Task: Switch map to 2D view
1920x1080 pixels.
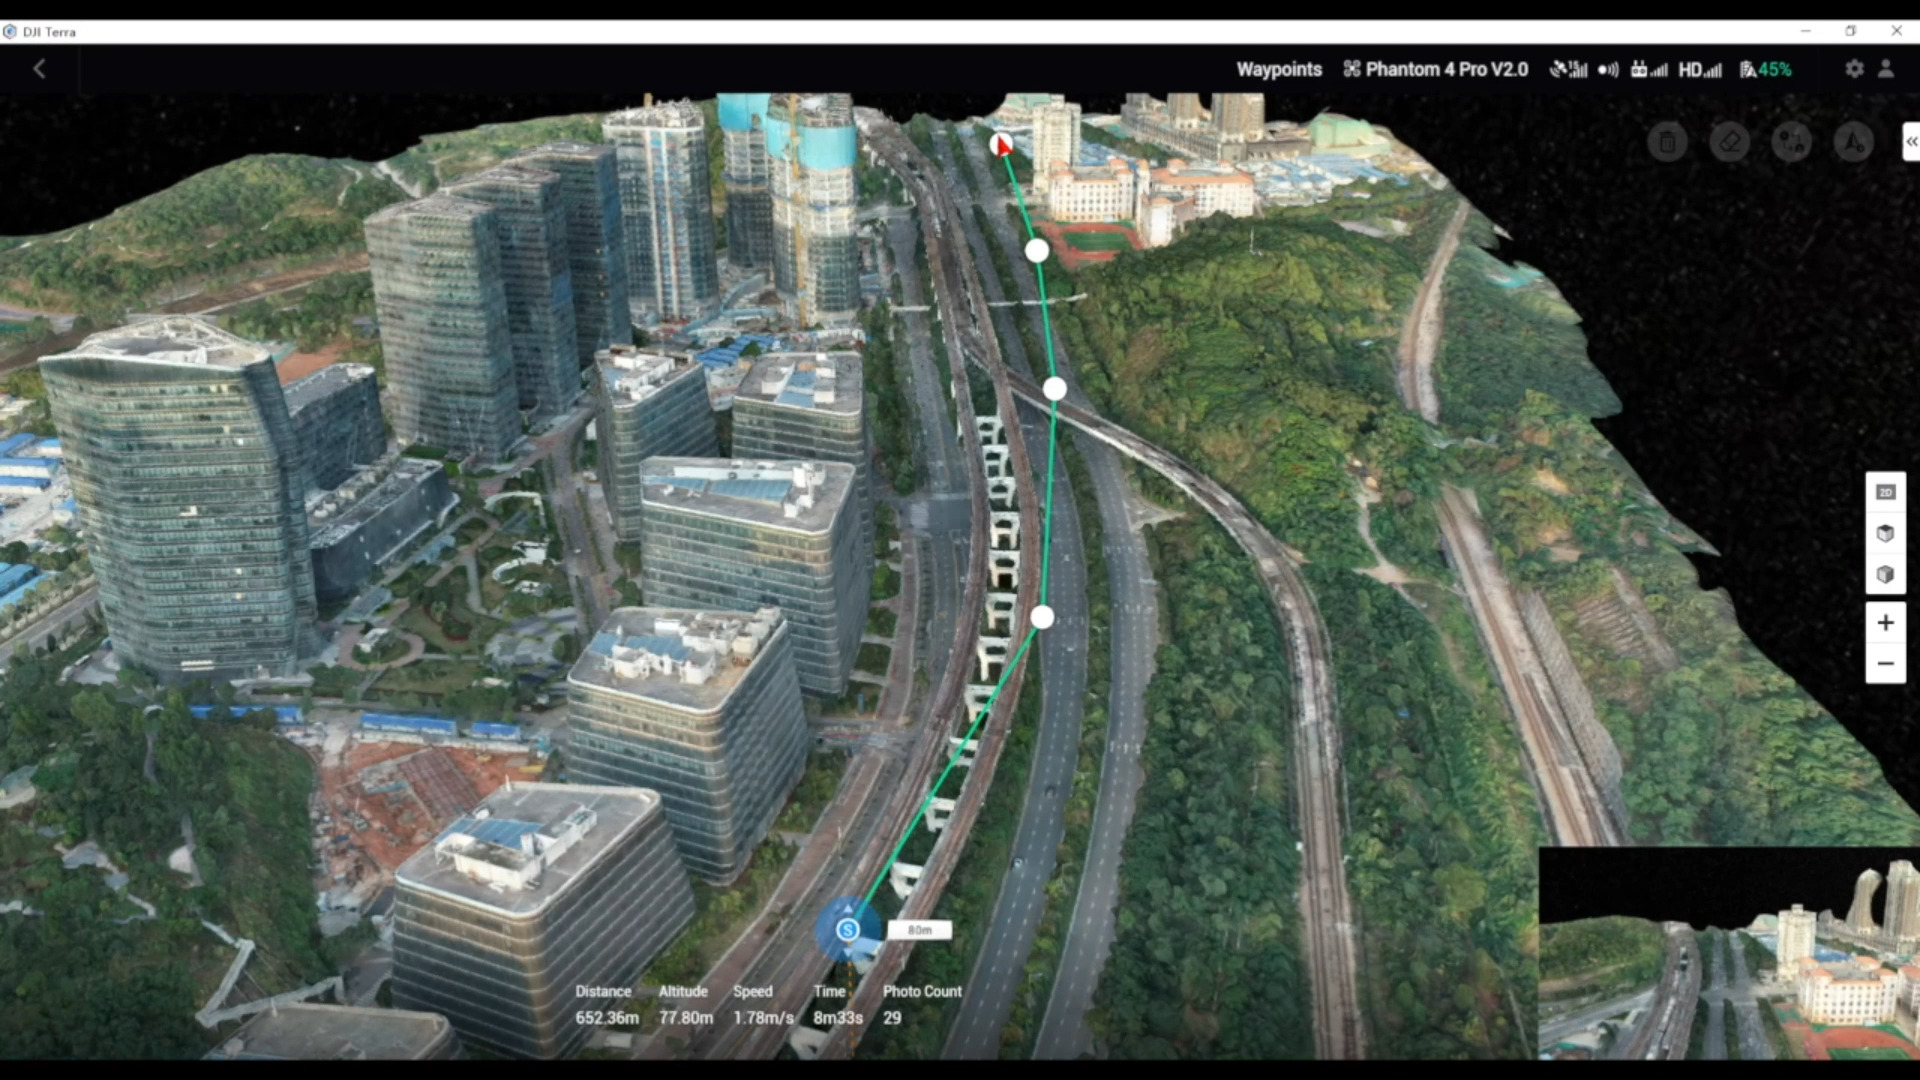Action: 1885,492
